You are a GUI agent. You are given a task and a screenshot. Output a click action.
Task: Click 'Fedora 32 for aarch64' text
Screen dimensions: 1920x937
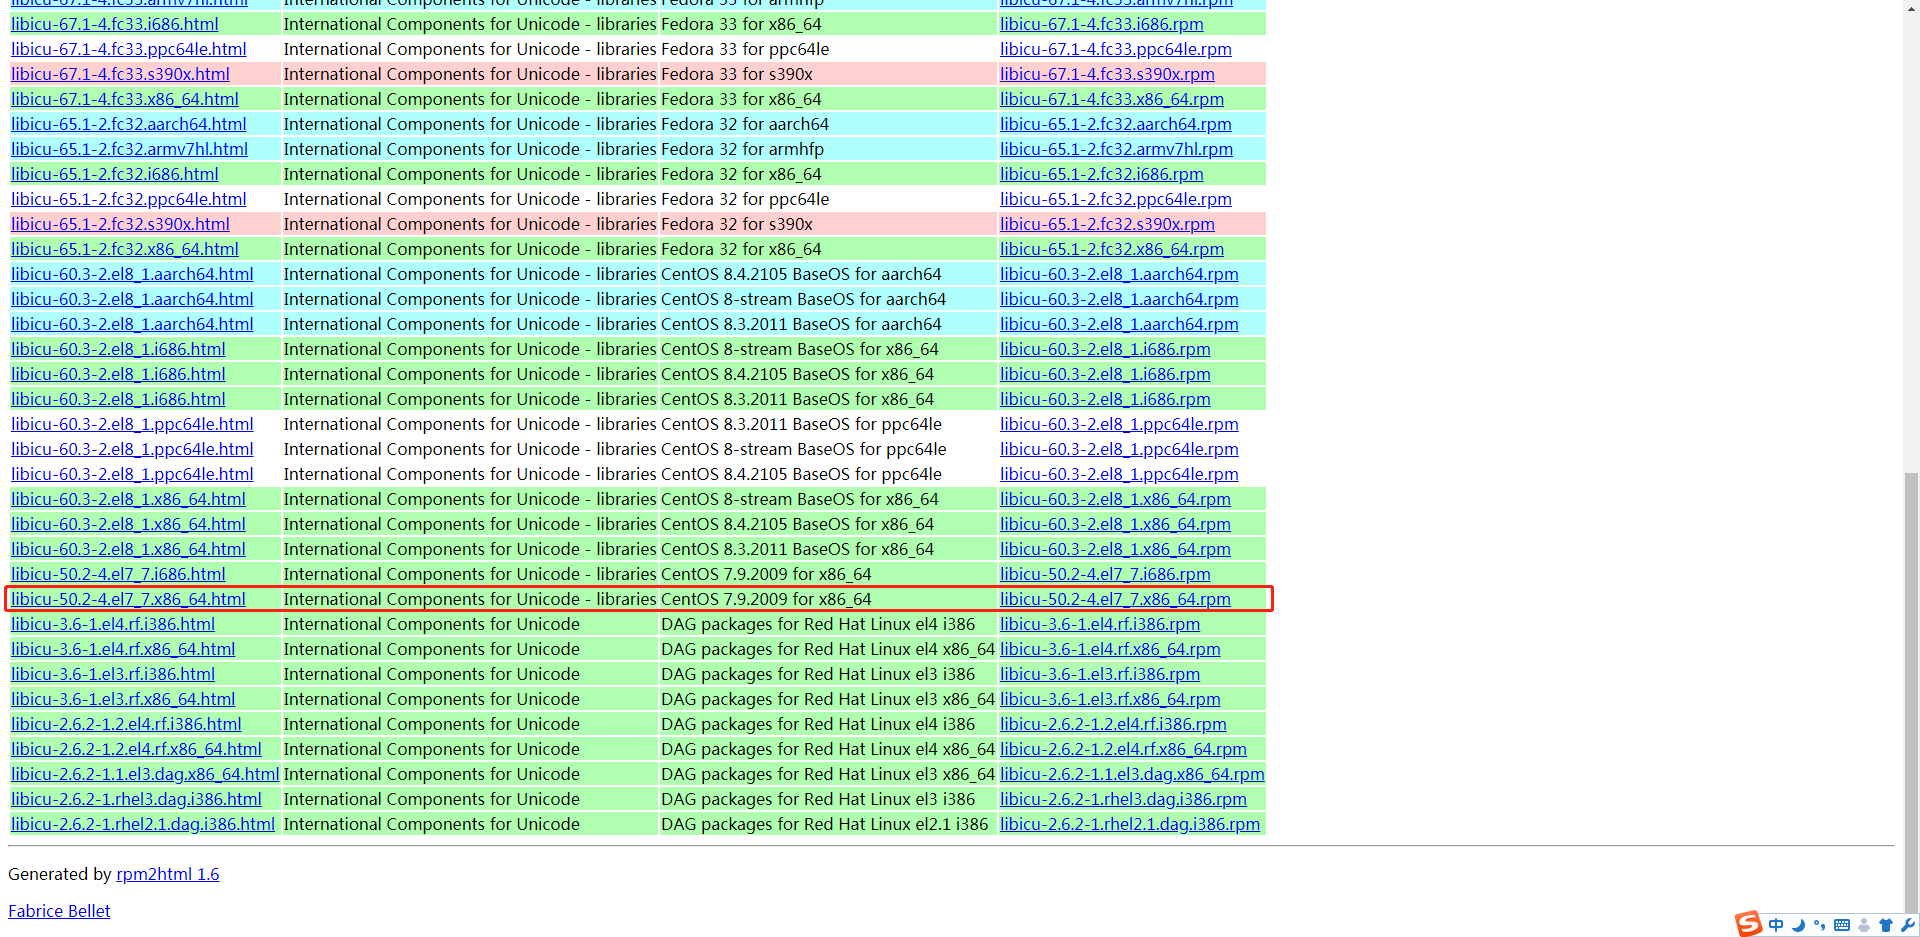[x=745, y=124]
